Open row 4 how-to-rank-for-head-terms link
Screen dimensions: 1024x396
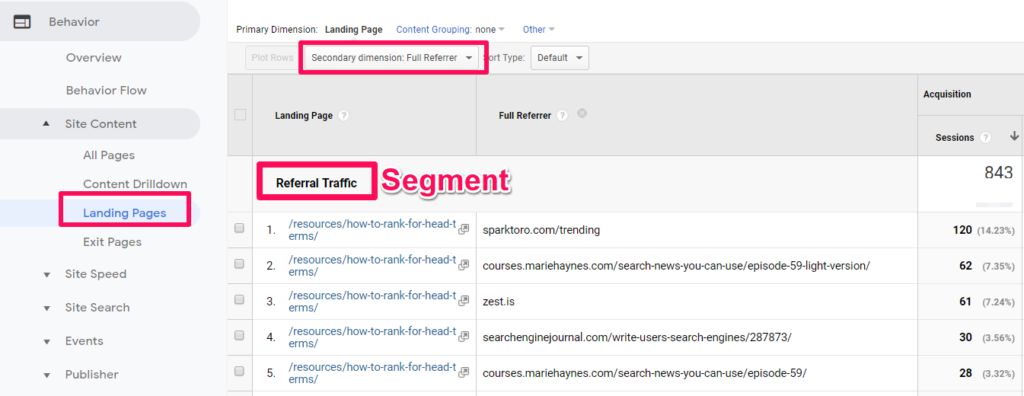point(372,337)
